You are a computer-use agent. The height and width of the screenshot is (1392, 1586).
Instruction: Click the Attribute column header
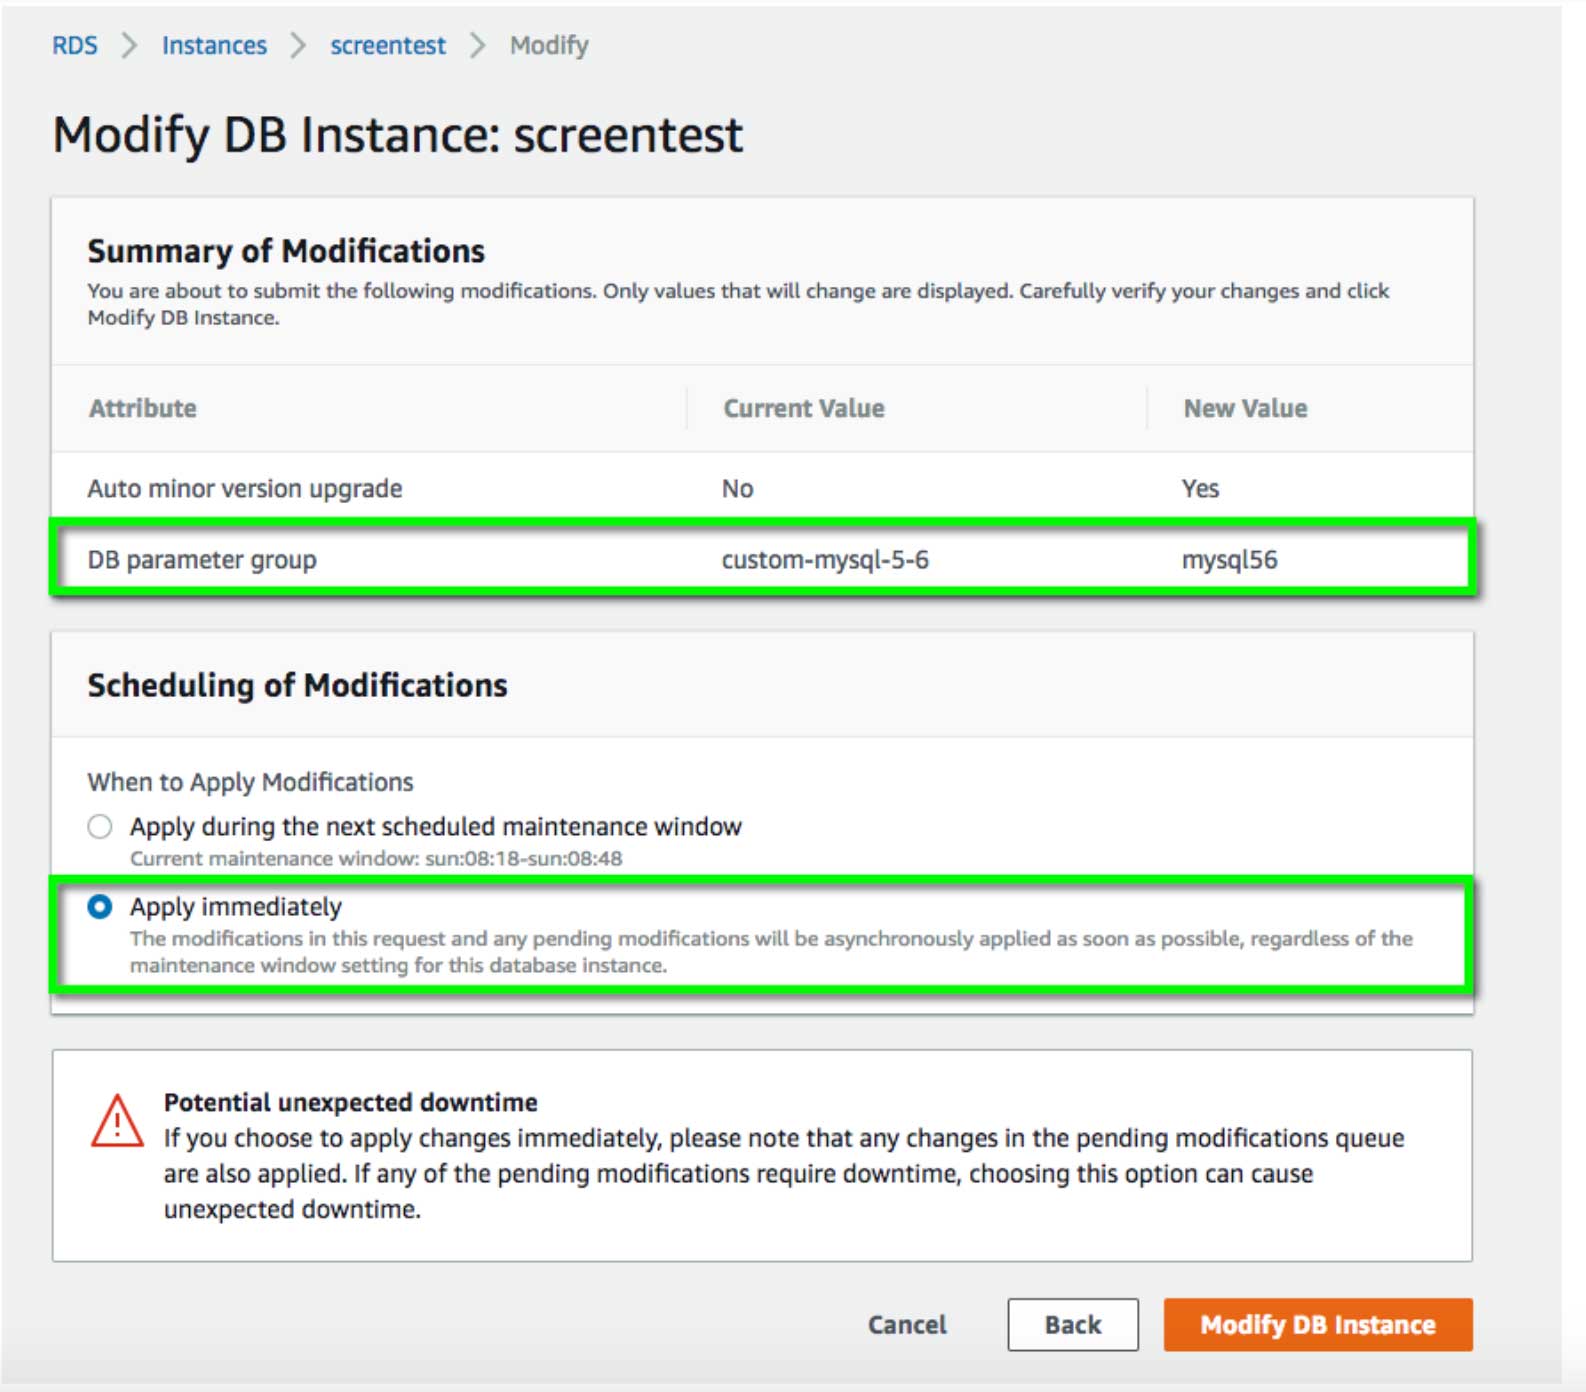coord(142,408)
